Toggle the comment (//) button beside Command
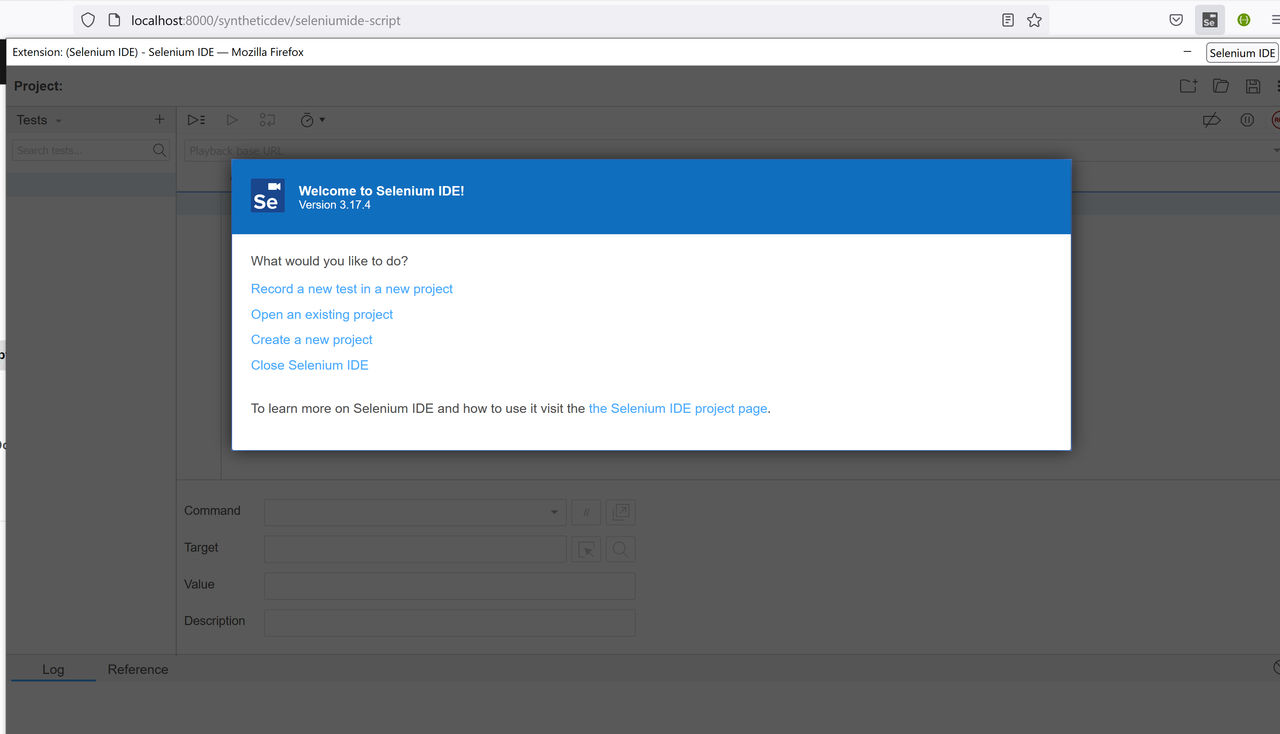The height and width of the screenshot is (734, 1280). tap(586, 512)
